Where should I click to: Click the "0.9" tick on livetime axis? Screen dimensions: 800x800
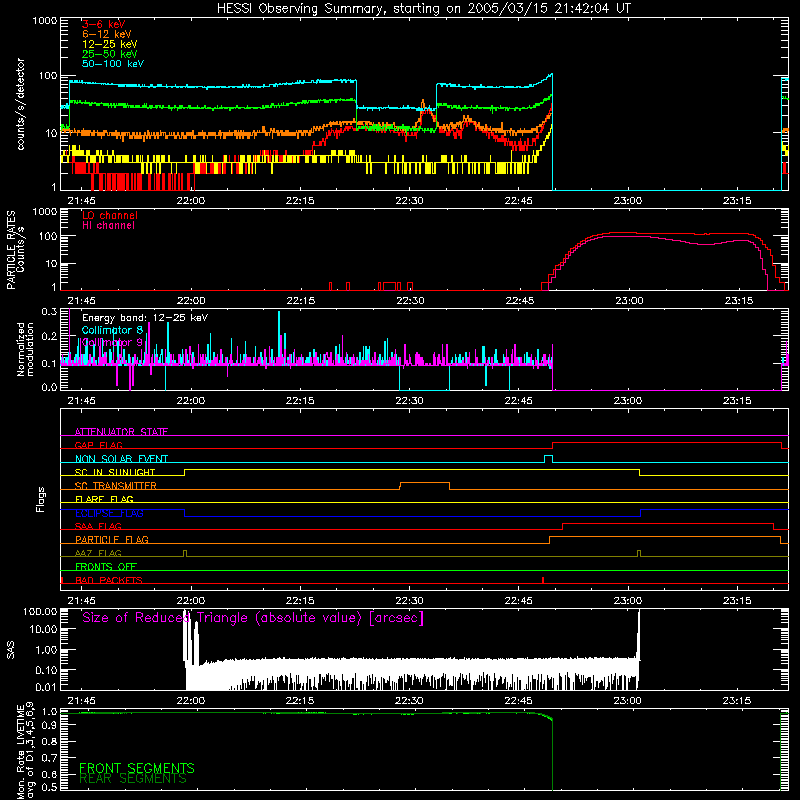[x=49, y=725]
